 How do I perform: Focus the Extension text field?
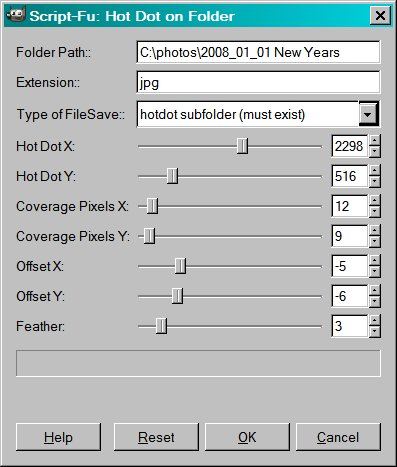pos(258,82)
